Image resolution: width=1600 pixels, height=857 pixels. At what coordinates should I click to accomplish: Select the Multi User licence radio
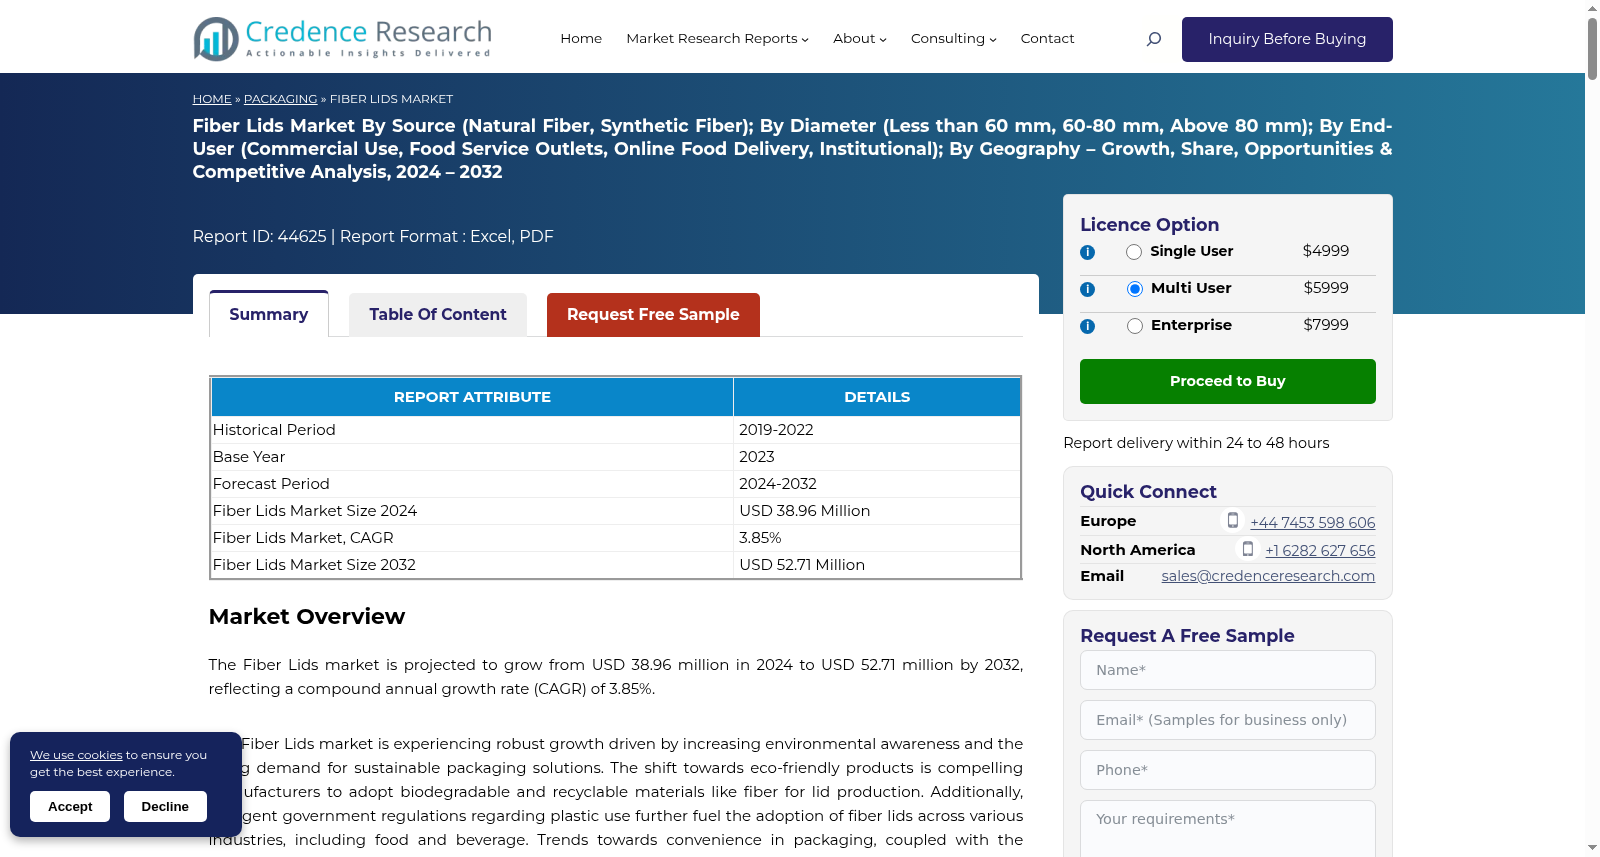click(x=1135, y=289)
